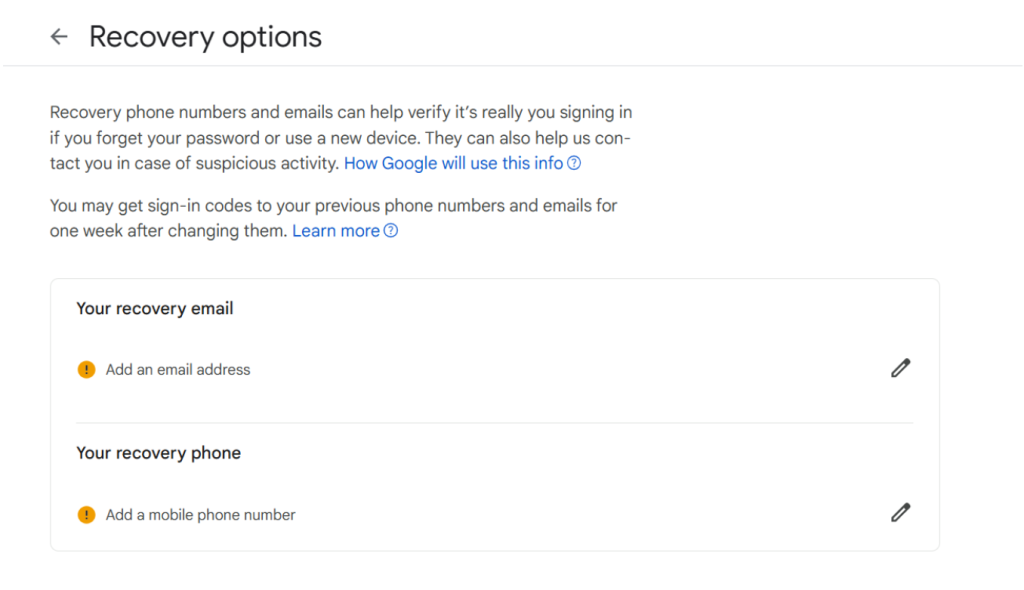
Task: Open the 'How Google will use this info' link
Action: pos(453,163)
